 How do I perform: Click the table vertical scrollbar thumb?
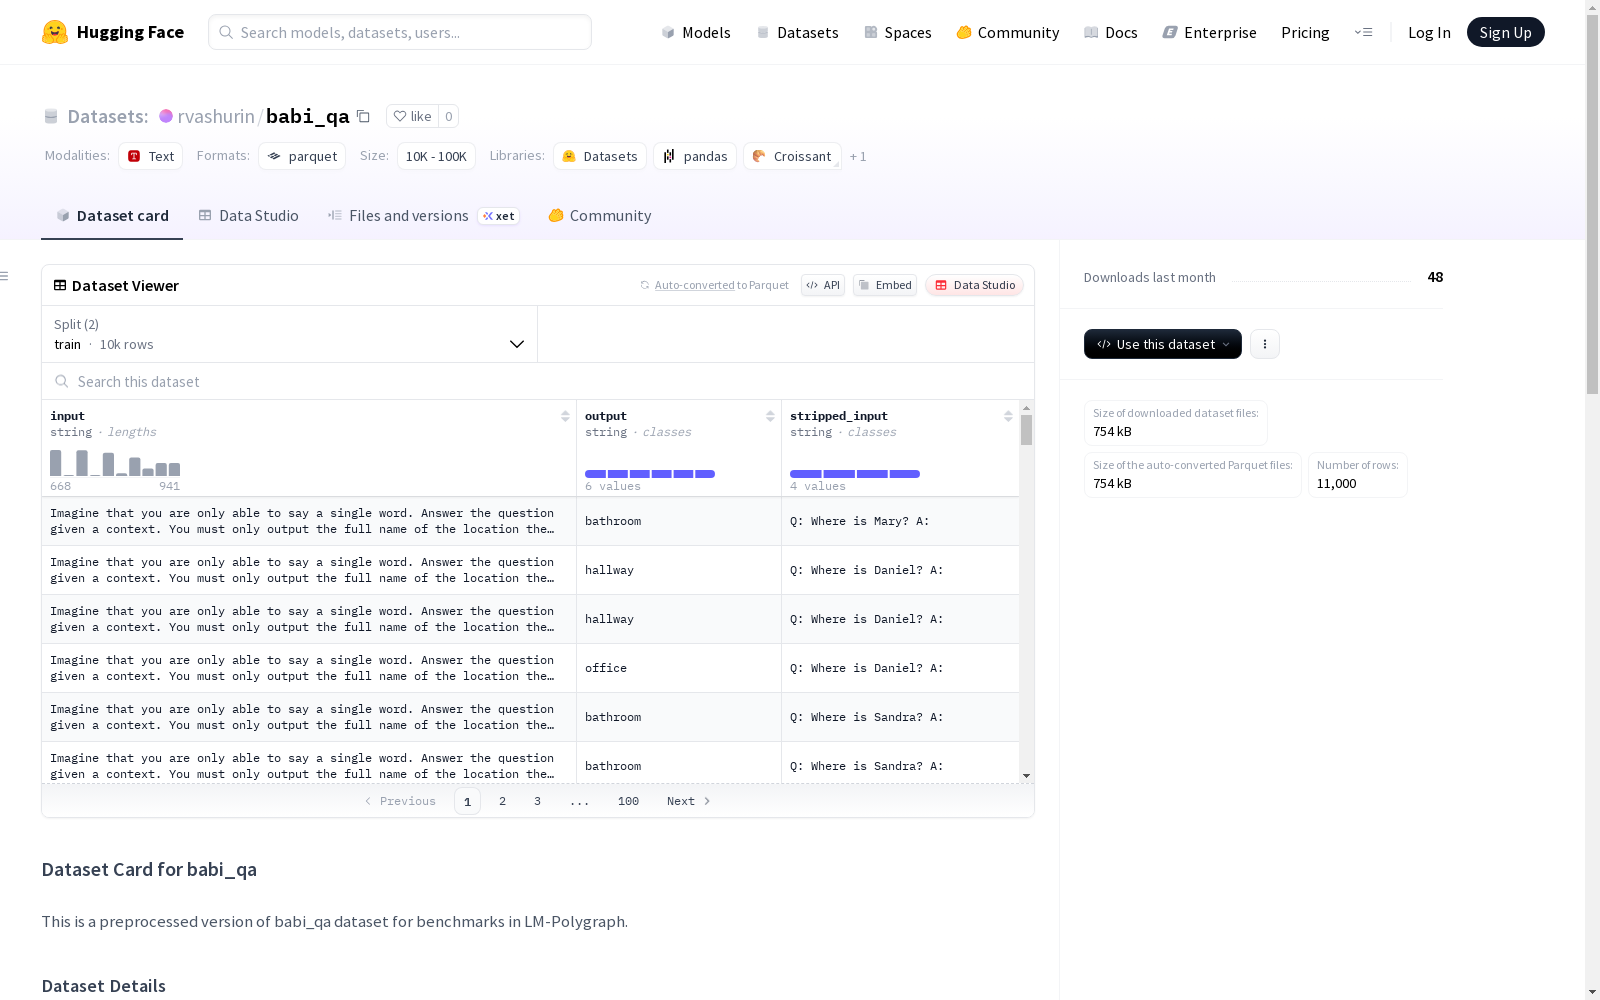coord(1026,430)
